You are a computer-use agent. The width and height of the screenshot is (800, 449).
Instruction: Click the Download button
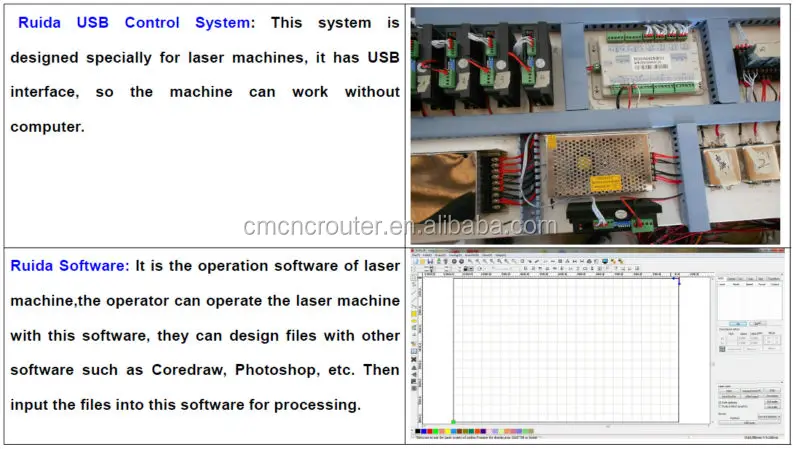pyautogui.click(x=772, y=396)
